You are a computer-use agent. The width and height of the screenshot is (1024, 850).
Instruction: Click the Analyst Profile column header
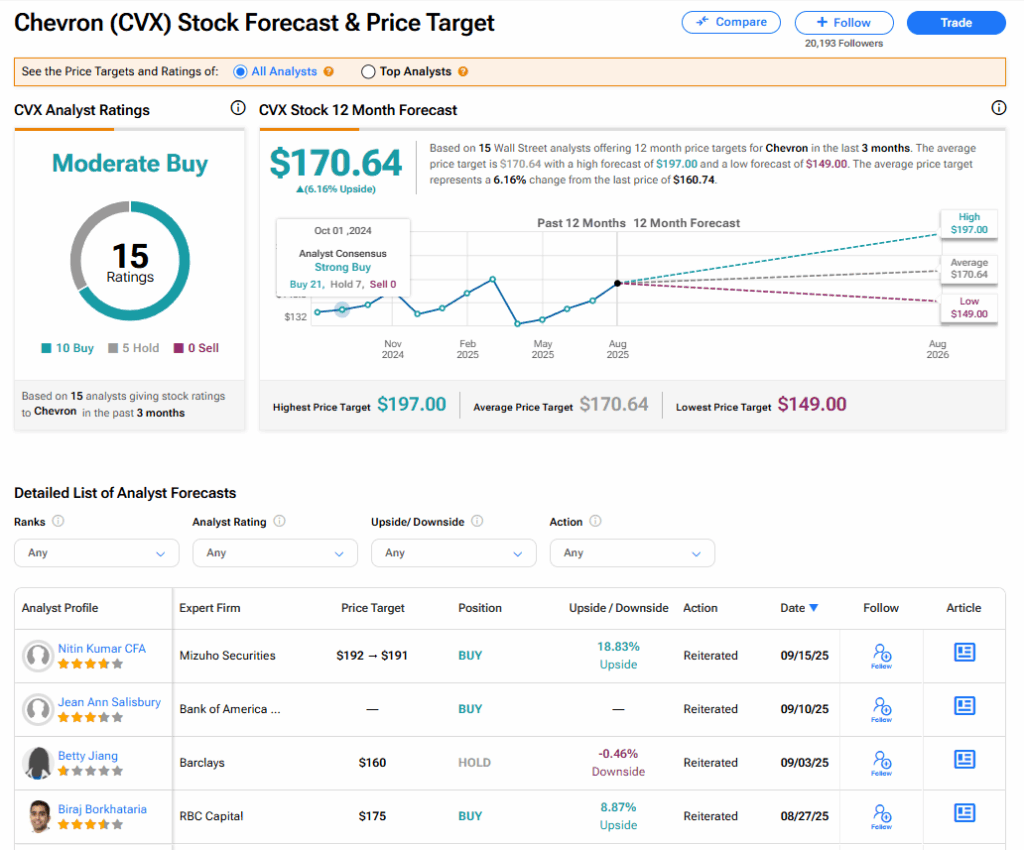(60, 608)
